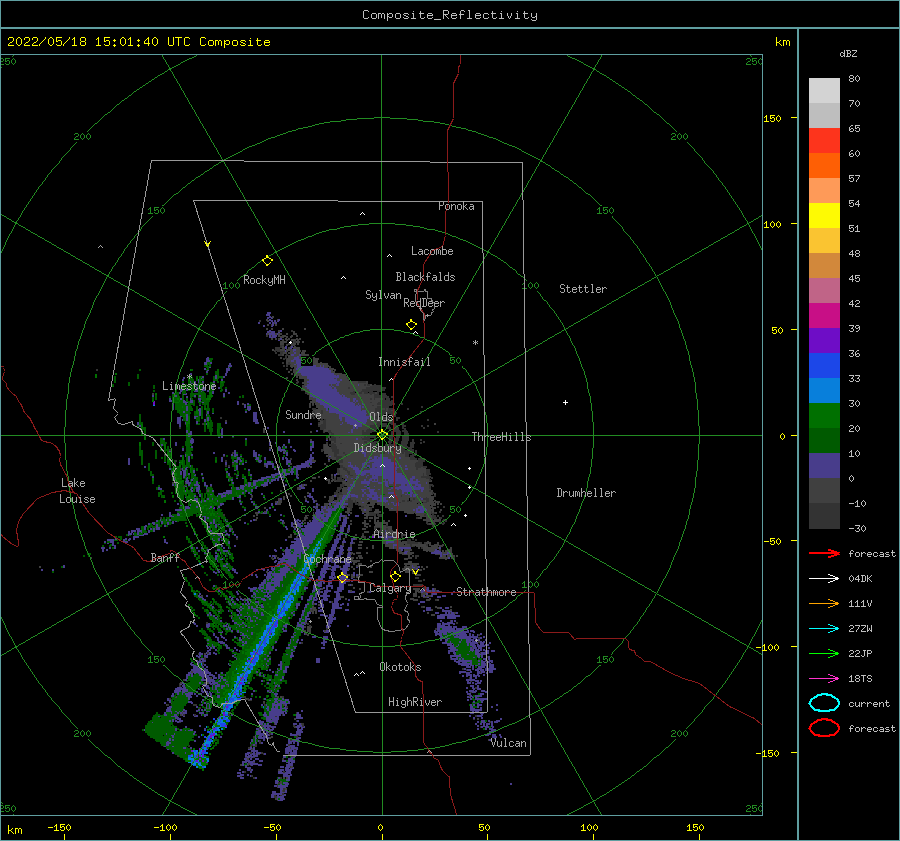Click the HighRiver city label
This screenshot has width=900, height=841.
coord(415,702)
